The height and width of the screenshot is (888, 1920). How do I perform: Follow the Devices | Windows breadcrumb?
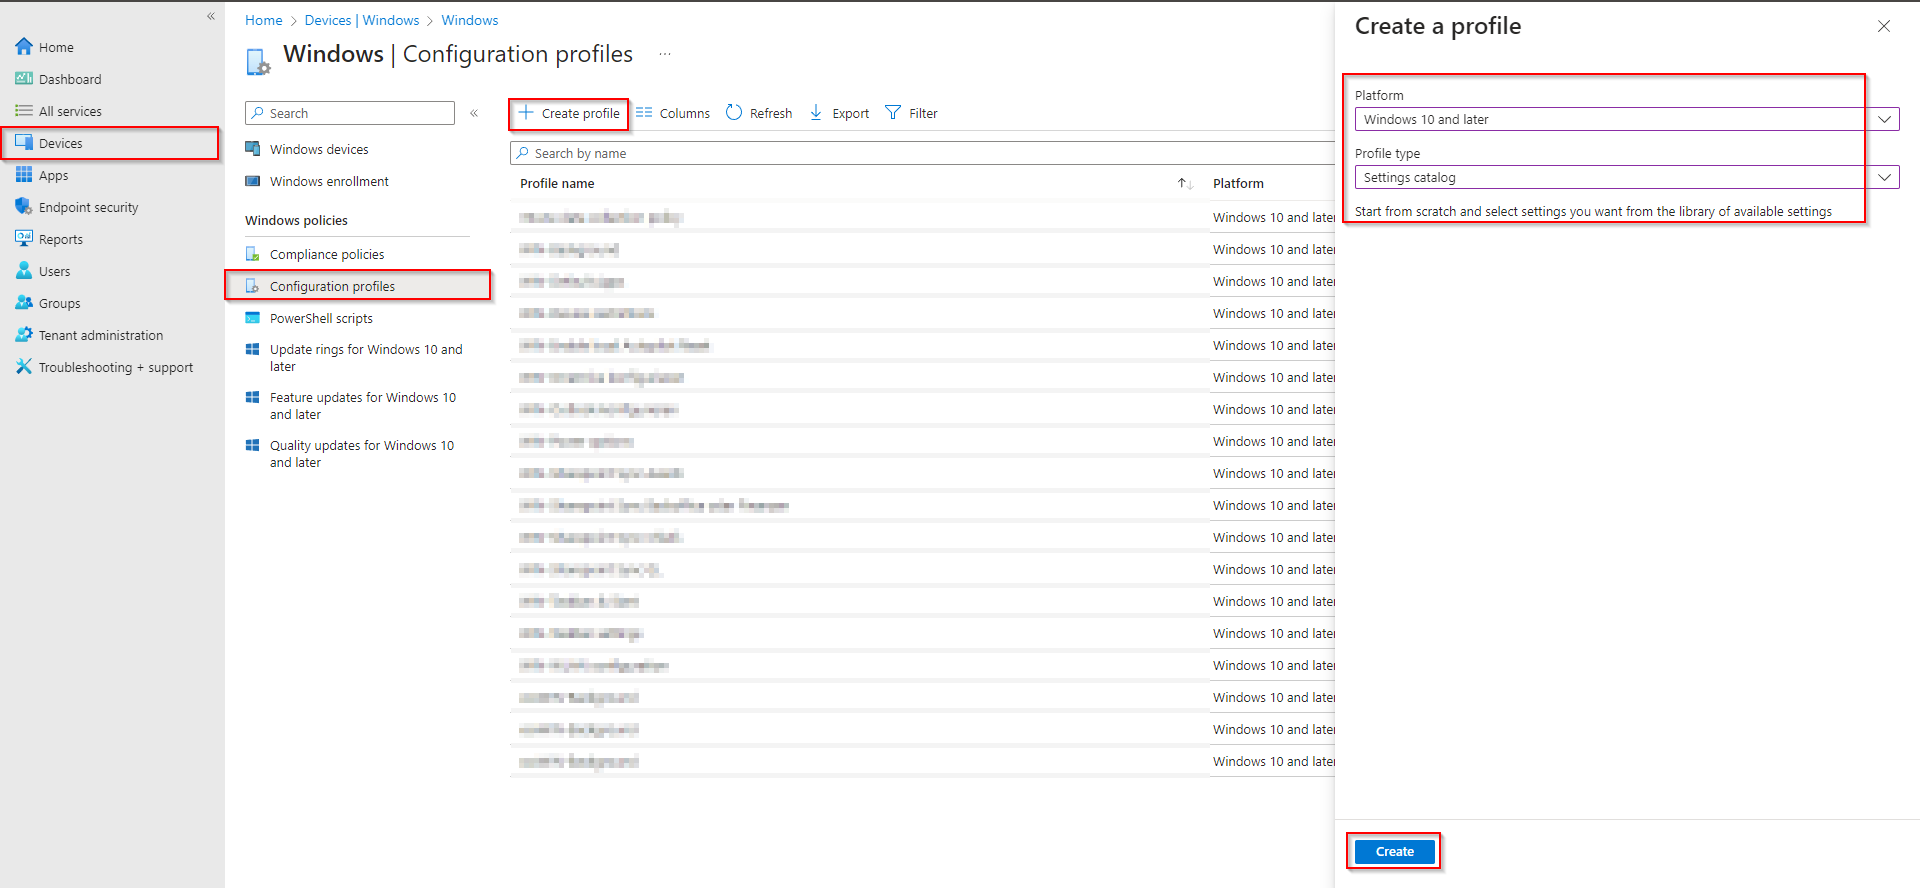pyautogui.click(x=362, y=20)
